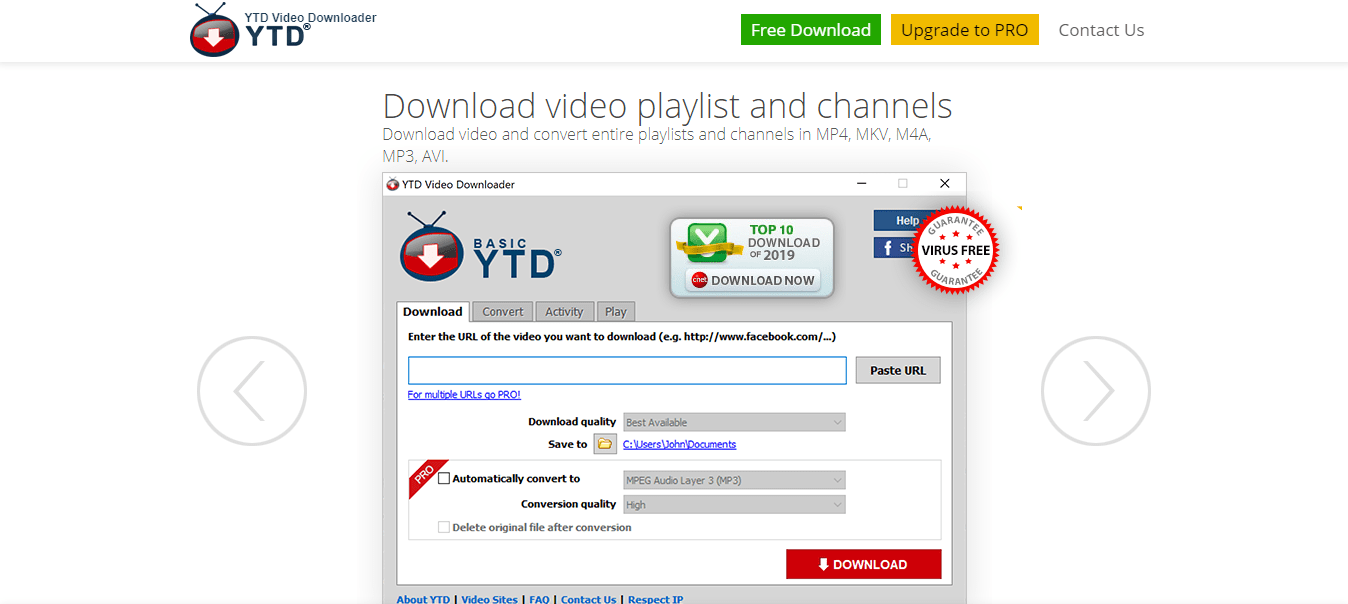Minimize the YTD Video Downloader window
This screenshot has height=604, width=1348.
pos(860,184)
